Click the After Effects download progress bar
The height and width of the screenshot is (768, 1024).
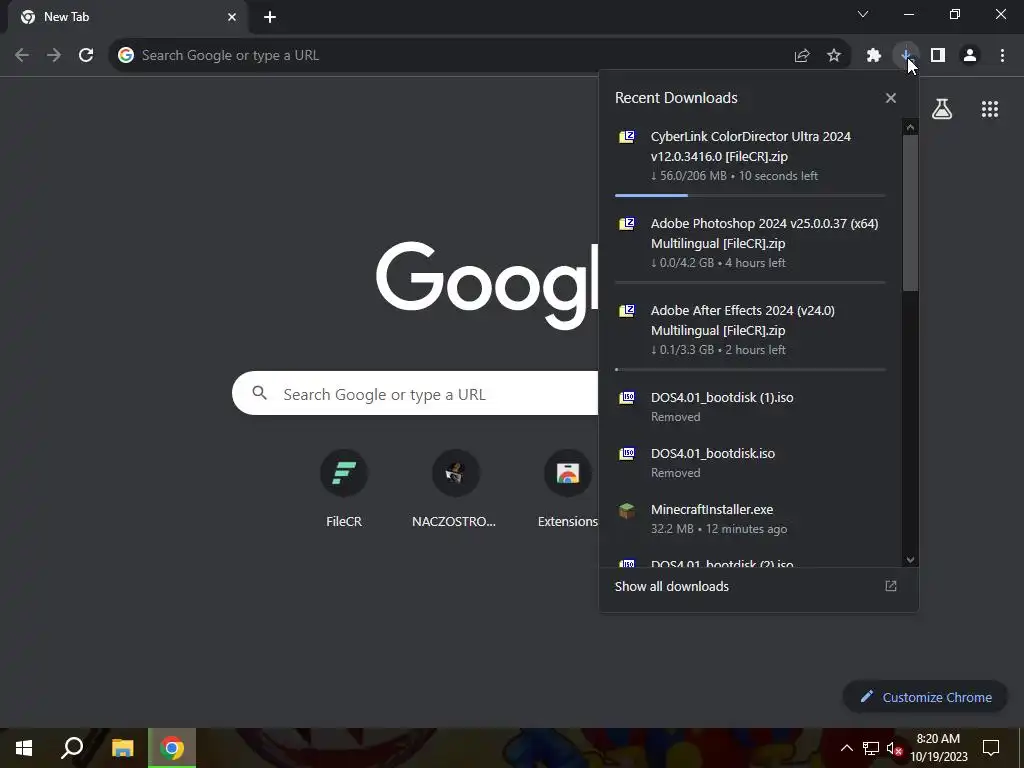tap(750, 370)
